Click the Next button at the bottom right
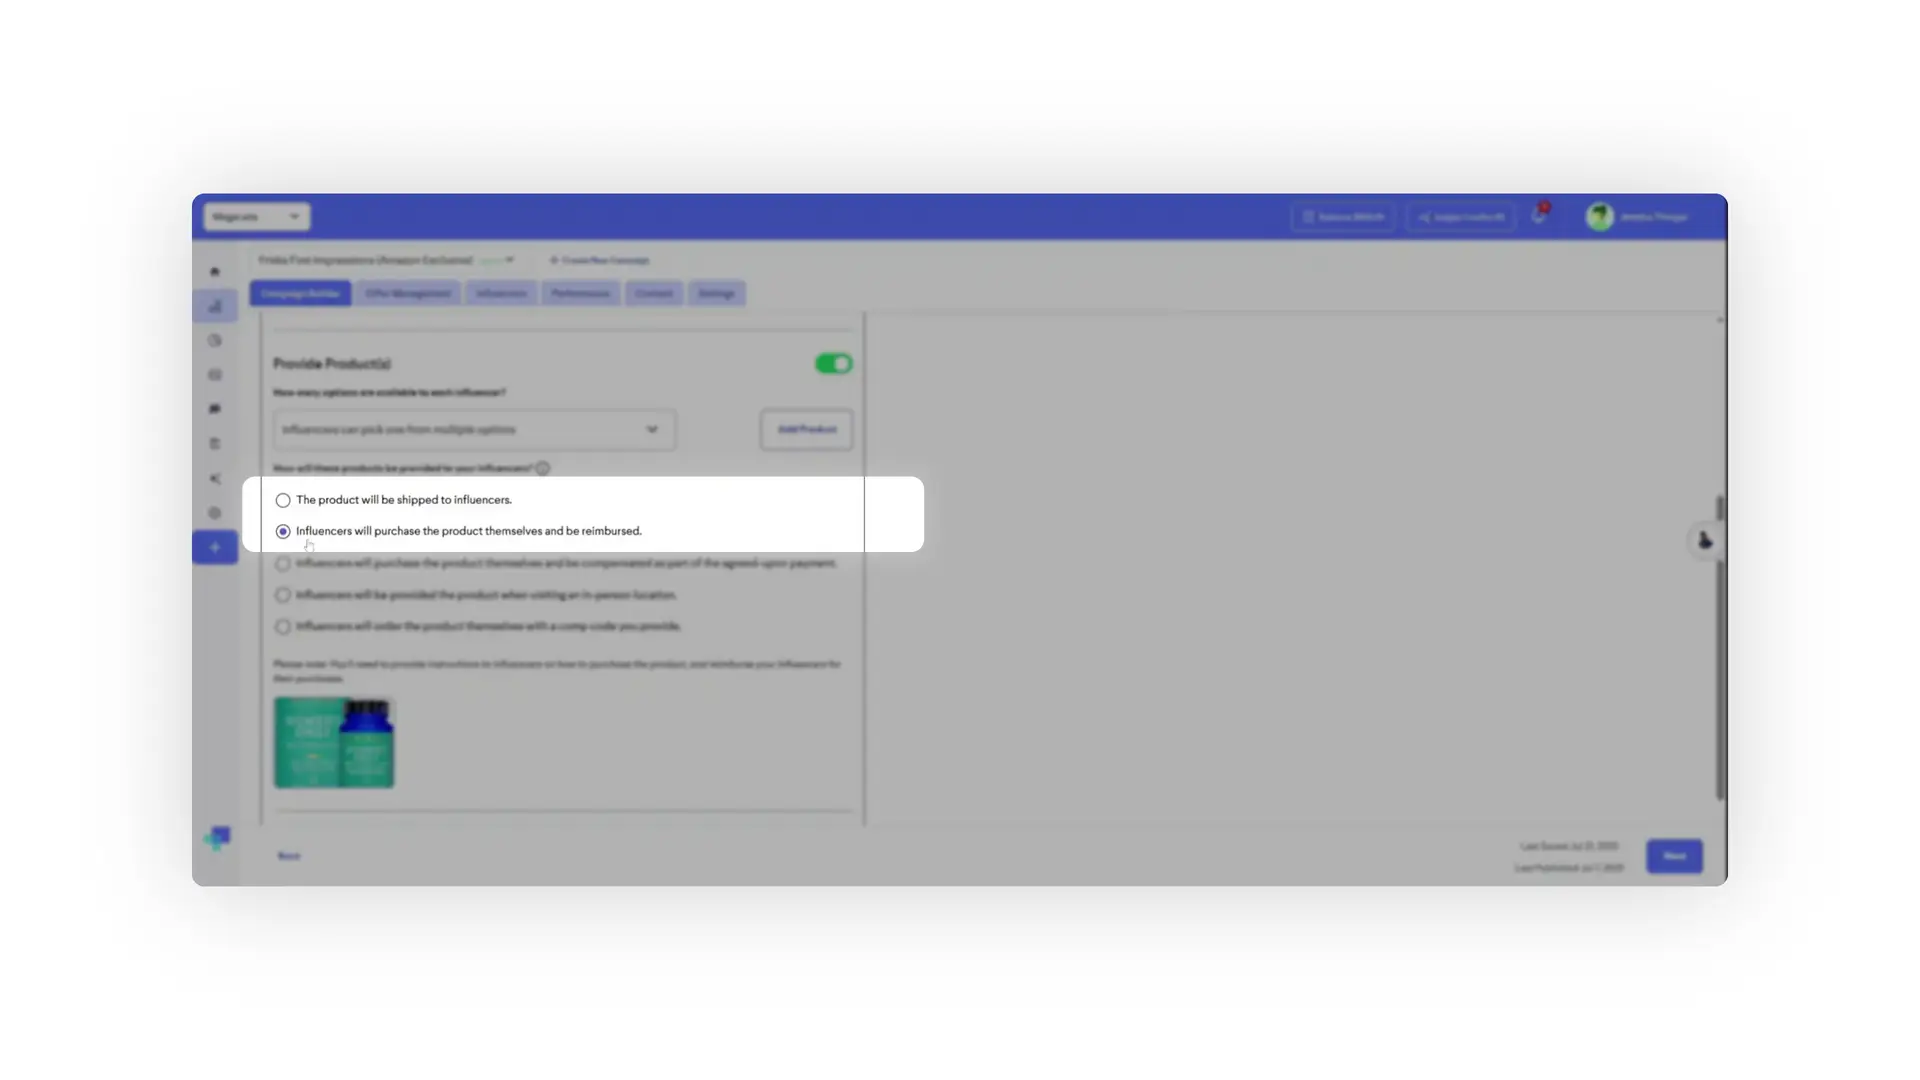This screenshot has width=1920, height=1080. [x=1673, y=856]
